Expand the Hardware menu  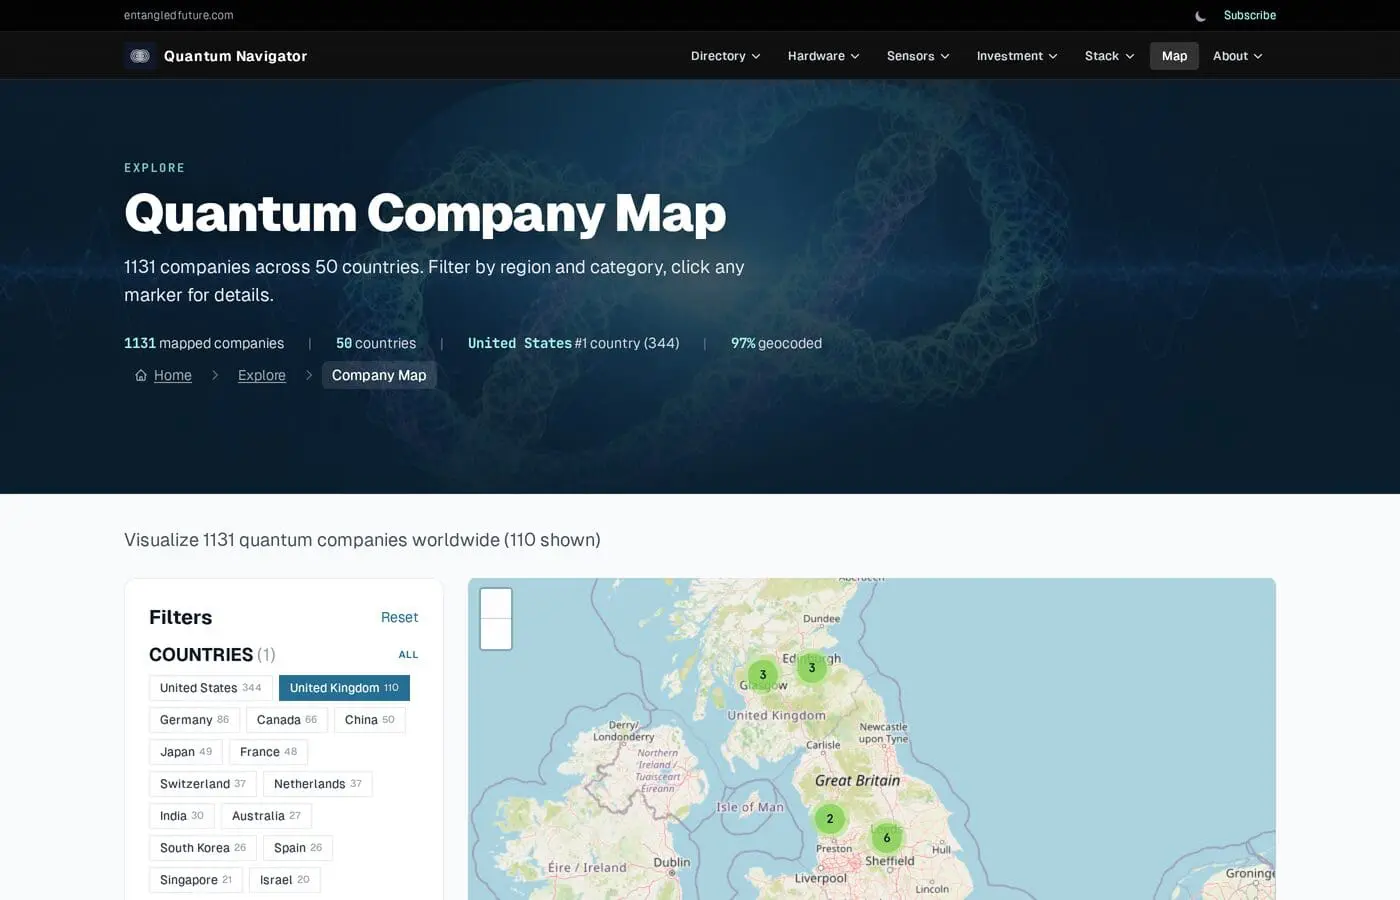click(x=823, y=56)
